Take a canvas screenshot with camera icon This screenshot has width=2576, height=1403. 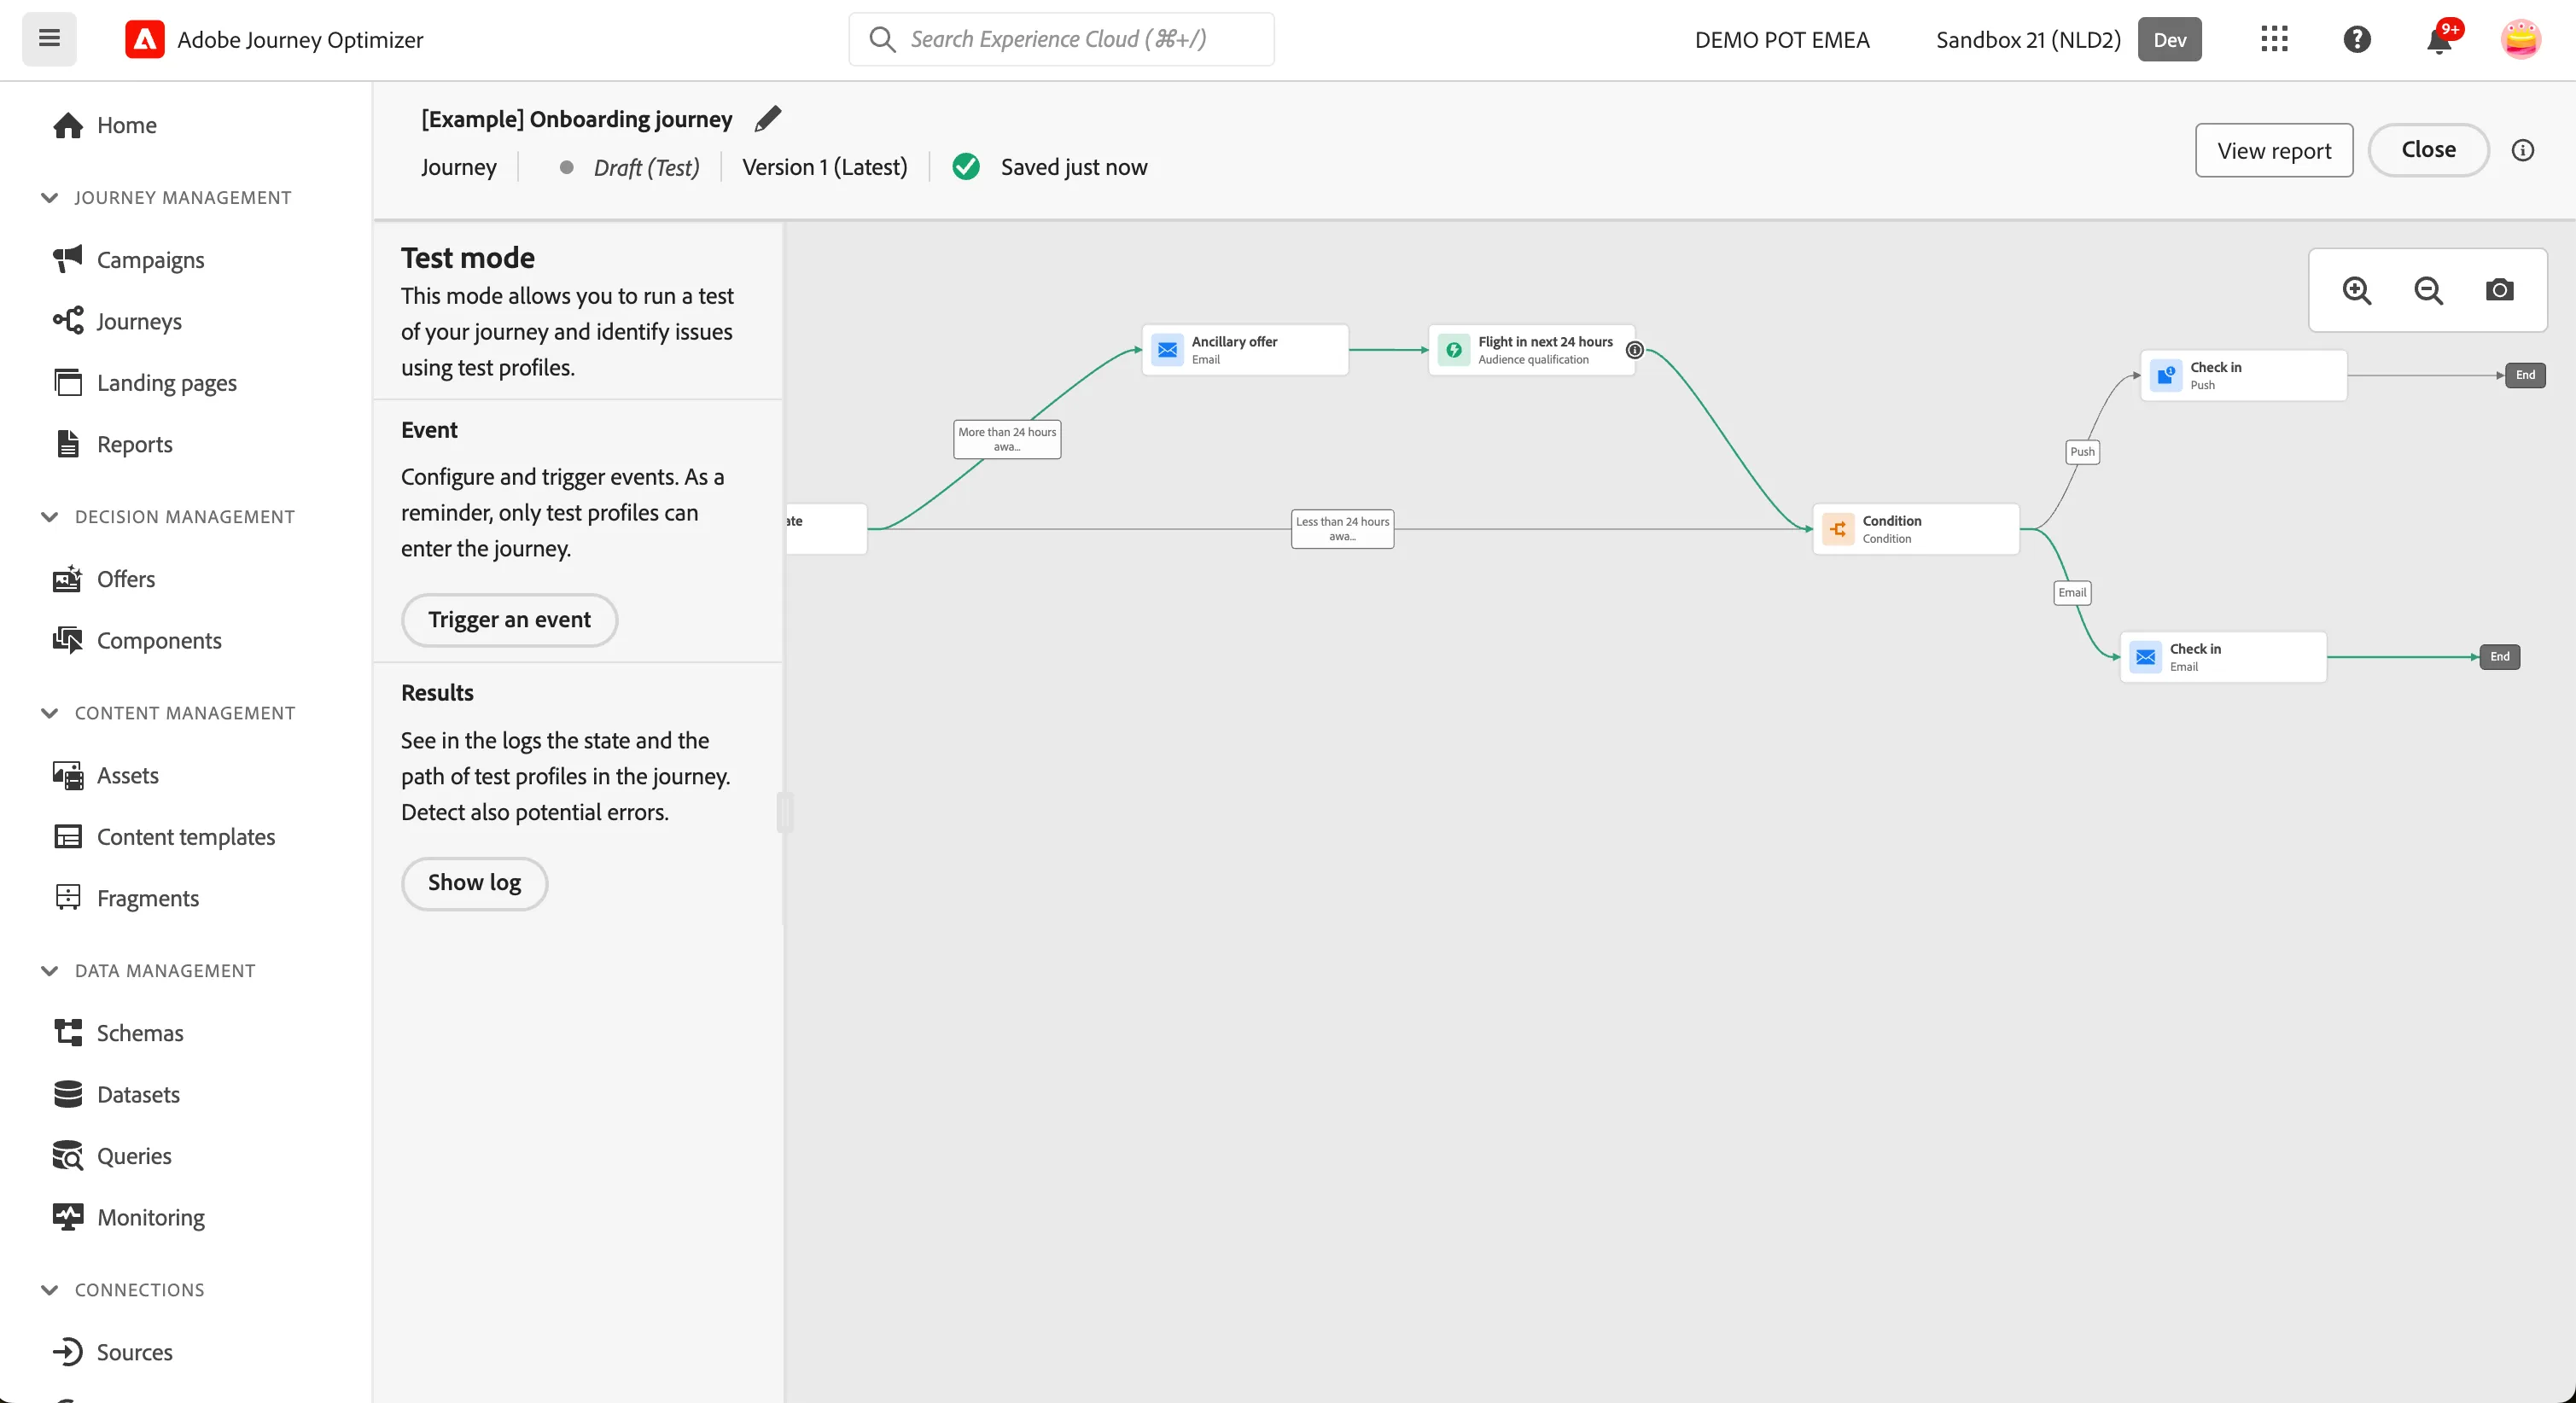pyautogui.click(x=2499, y=290)
